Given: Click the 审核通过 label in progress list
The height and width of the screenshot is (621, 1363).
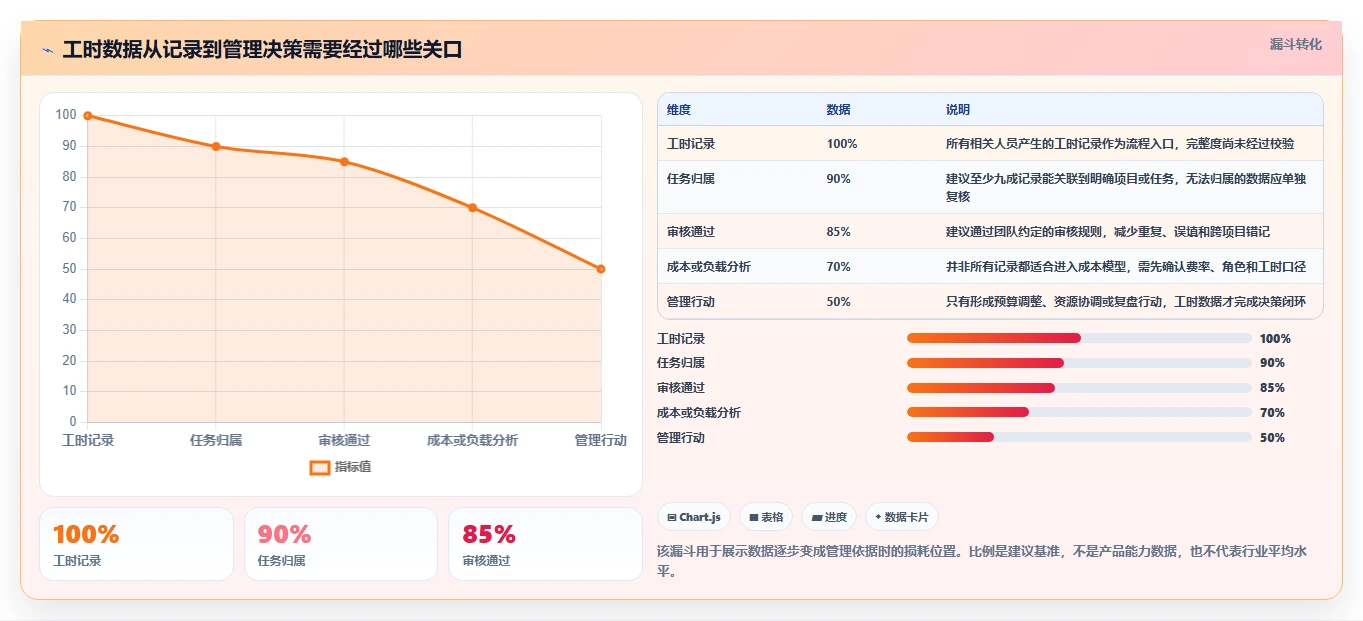Looking at the screenshot, I should 681,388.
